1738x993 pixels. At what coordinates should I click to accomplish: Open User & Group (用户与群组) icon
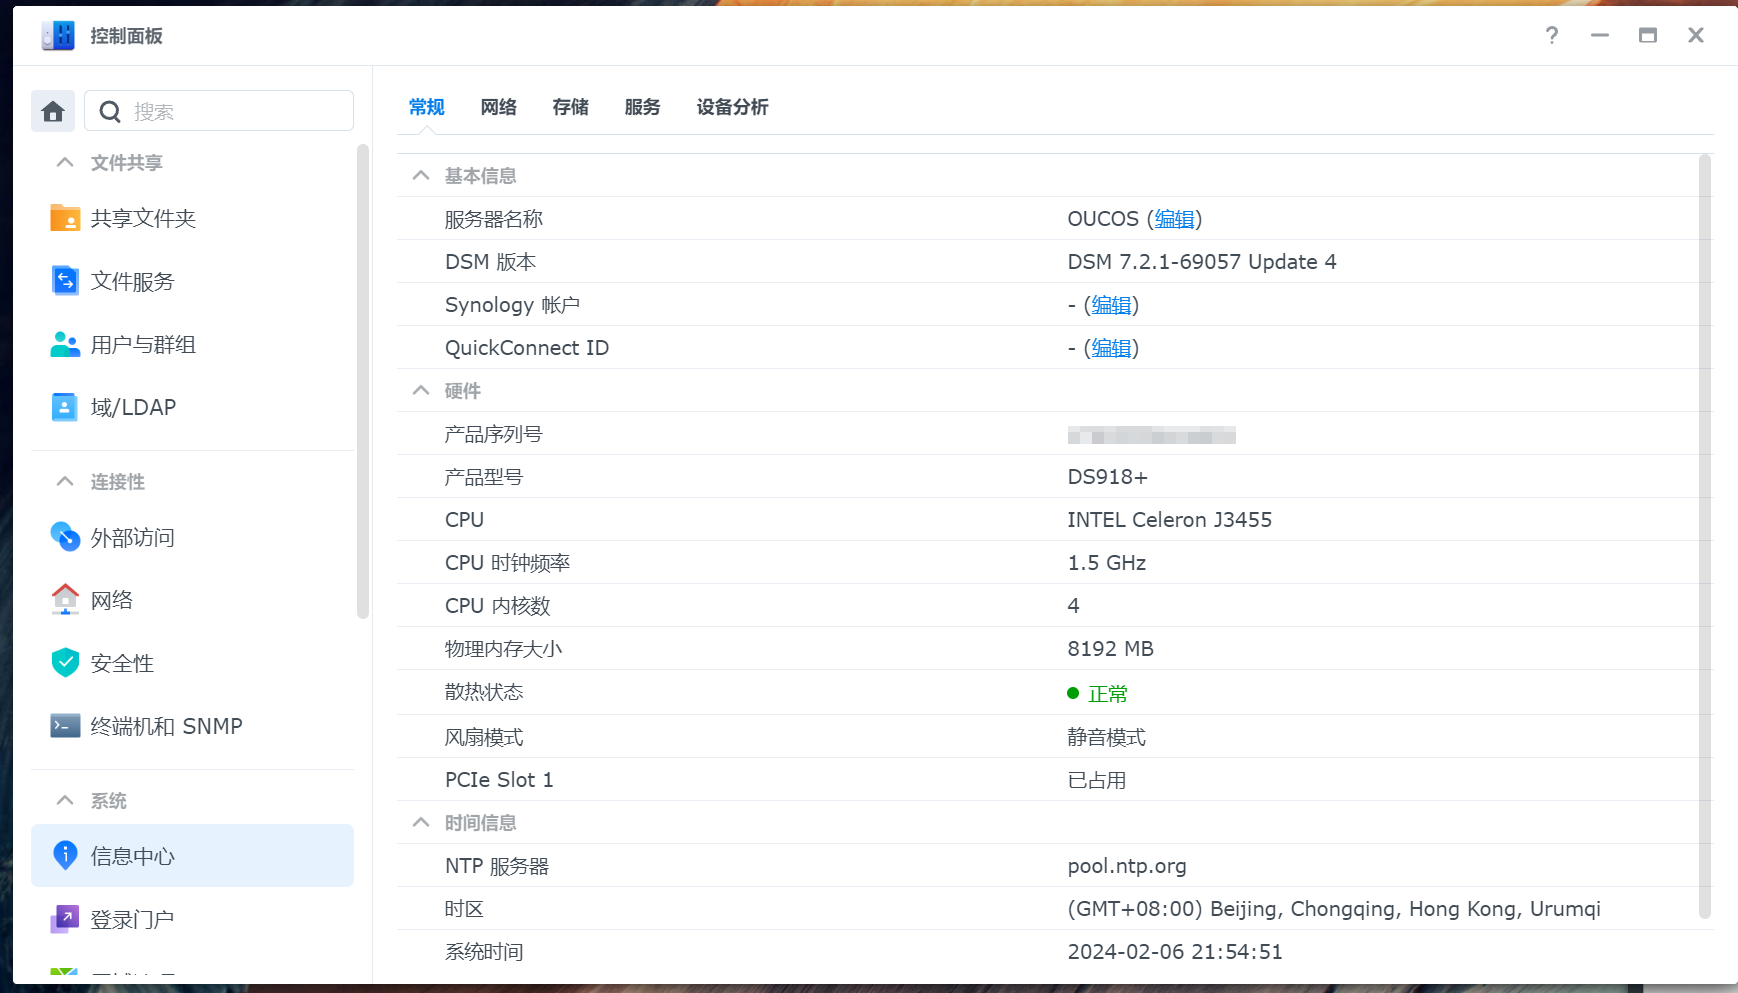click(x=65, y=344)
